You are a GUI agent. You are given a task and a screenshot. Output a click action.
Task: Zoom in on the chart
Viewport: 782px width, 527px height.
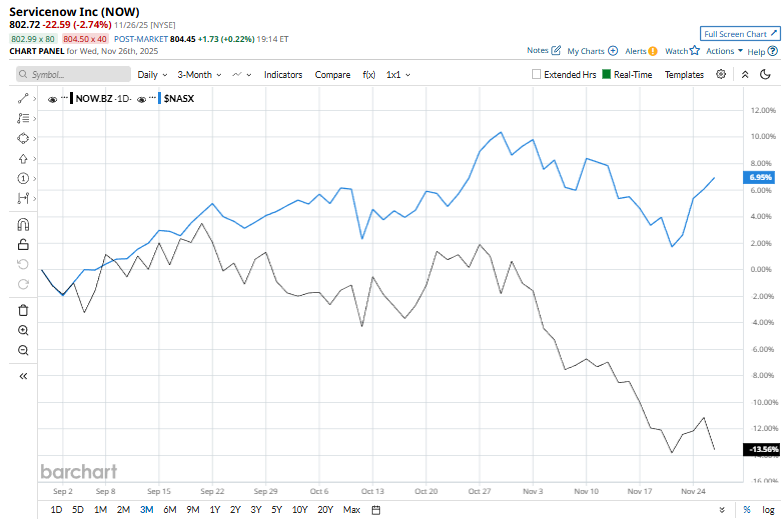pos(23,330)
